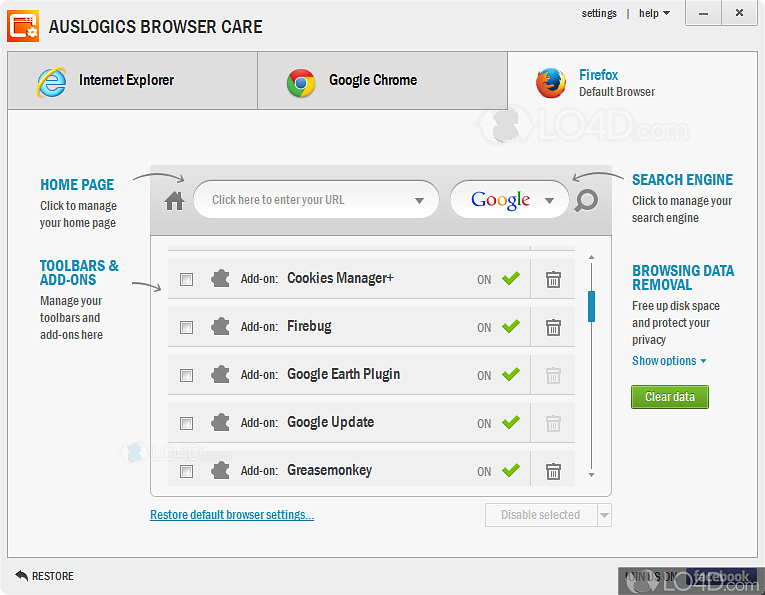Viewport: 765px width, 595px height.
Task: Click the add-ons list scroll up arrow
Action: pos(591,257)
